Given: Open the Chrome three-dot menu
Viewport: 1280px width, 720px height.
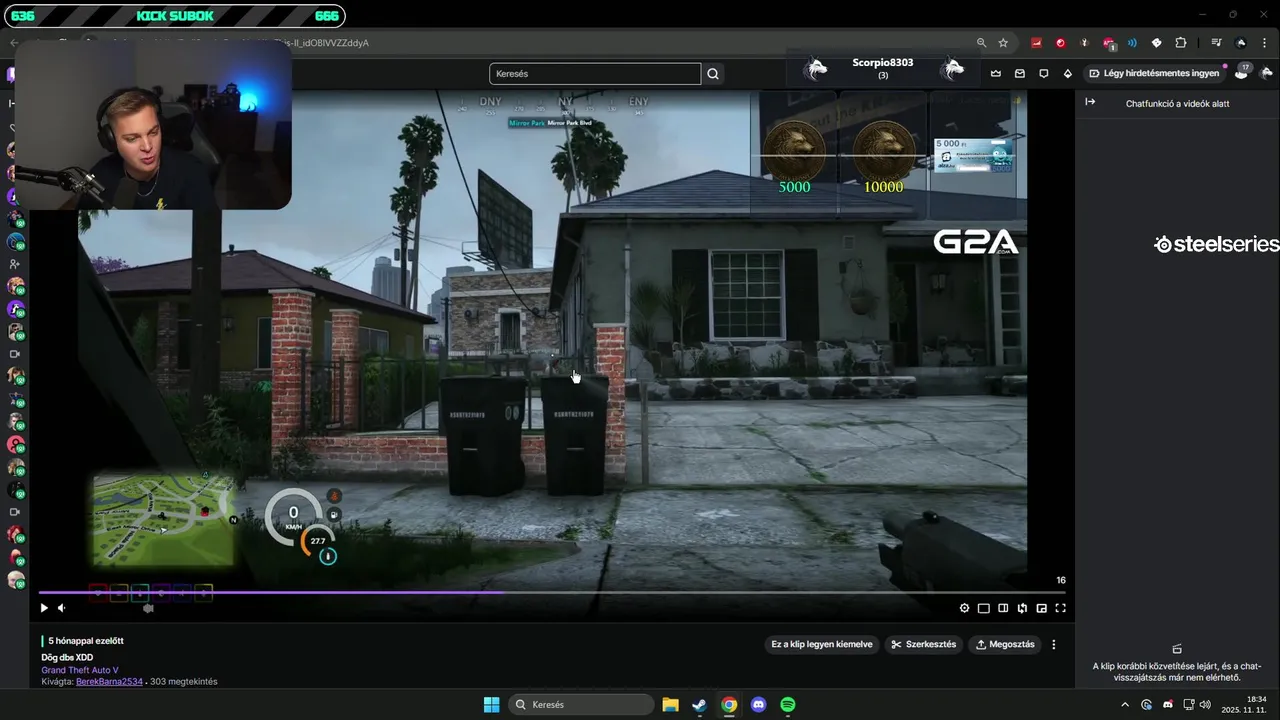Looking at the screenshot, I should click(1266, 43).
